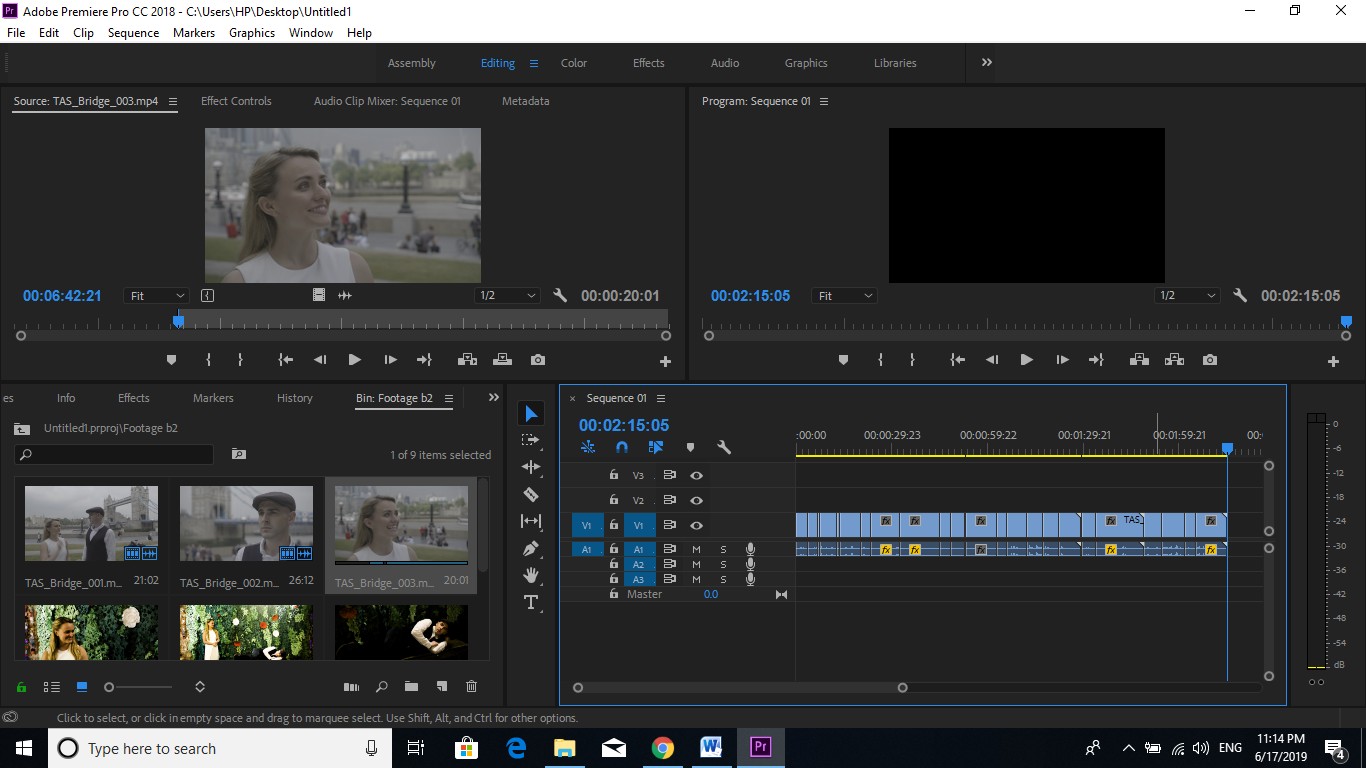
Task: Switch to Color workspace
Action: [x=574, y=63]
